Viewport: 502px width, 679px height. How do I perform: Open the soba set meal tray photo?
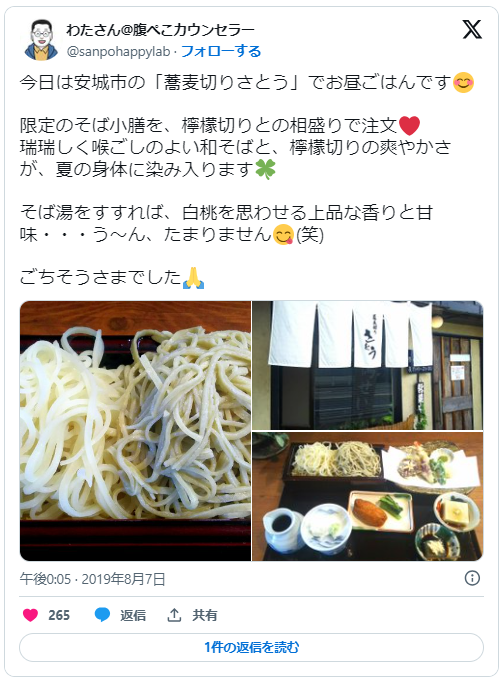367,496
